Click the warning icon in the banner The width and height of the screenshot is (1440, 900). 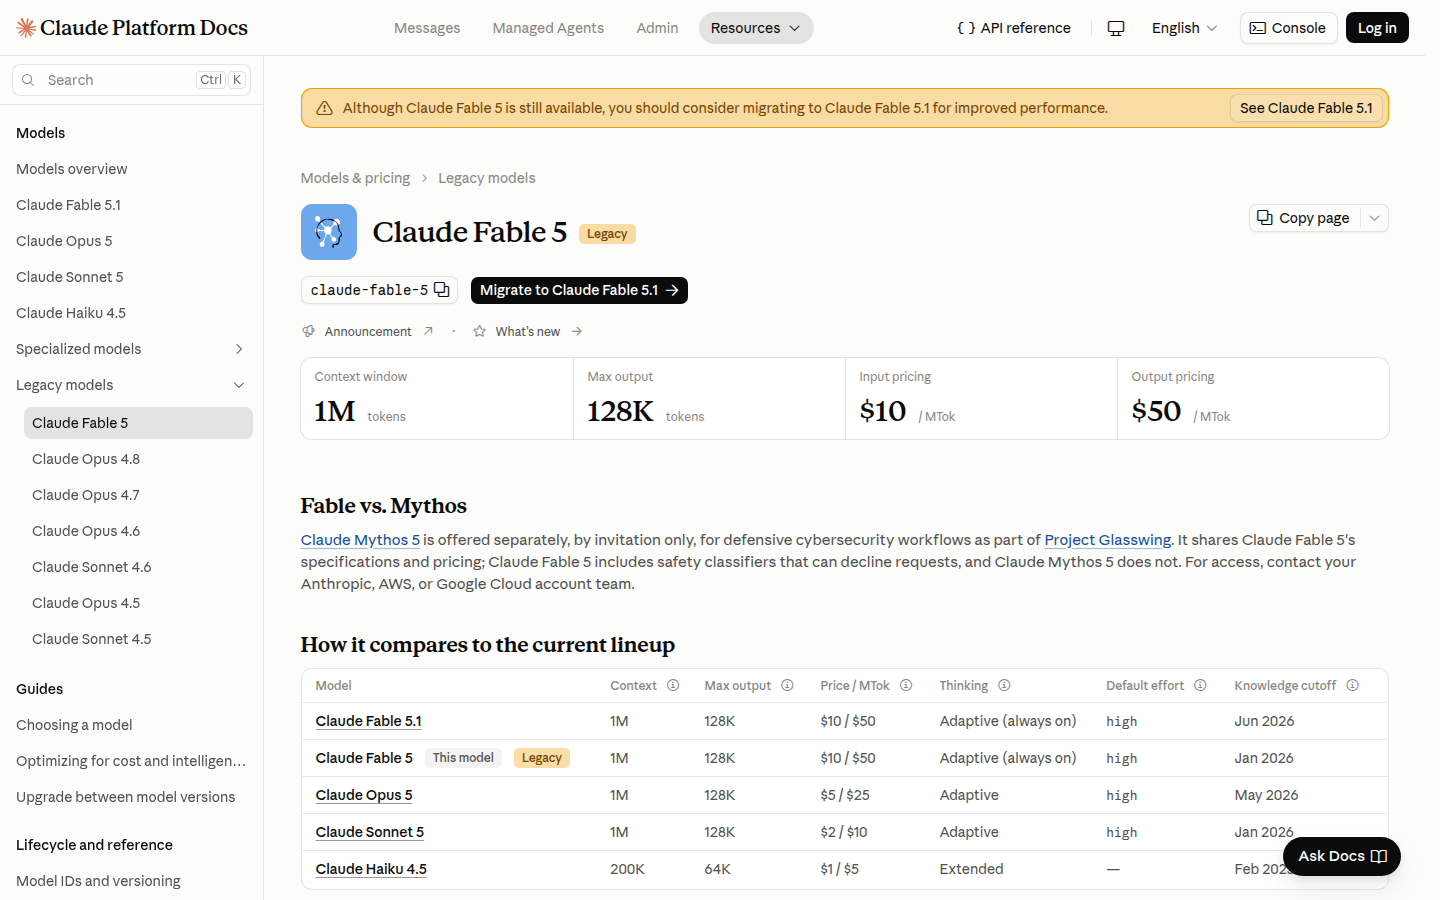325,108
